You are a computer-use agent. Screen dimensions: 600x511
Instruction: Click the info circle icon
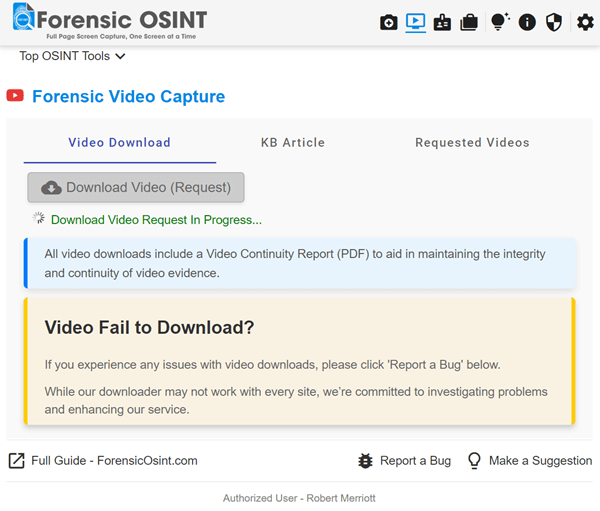tap(527, 22)
